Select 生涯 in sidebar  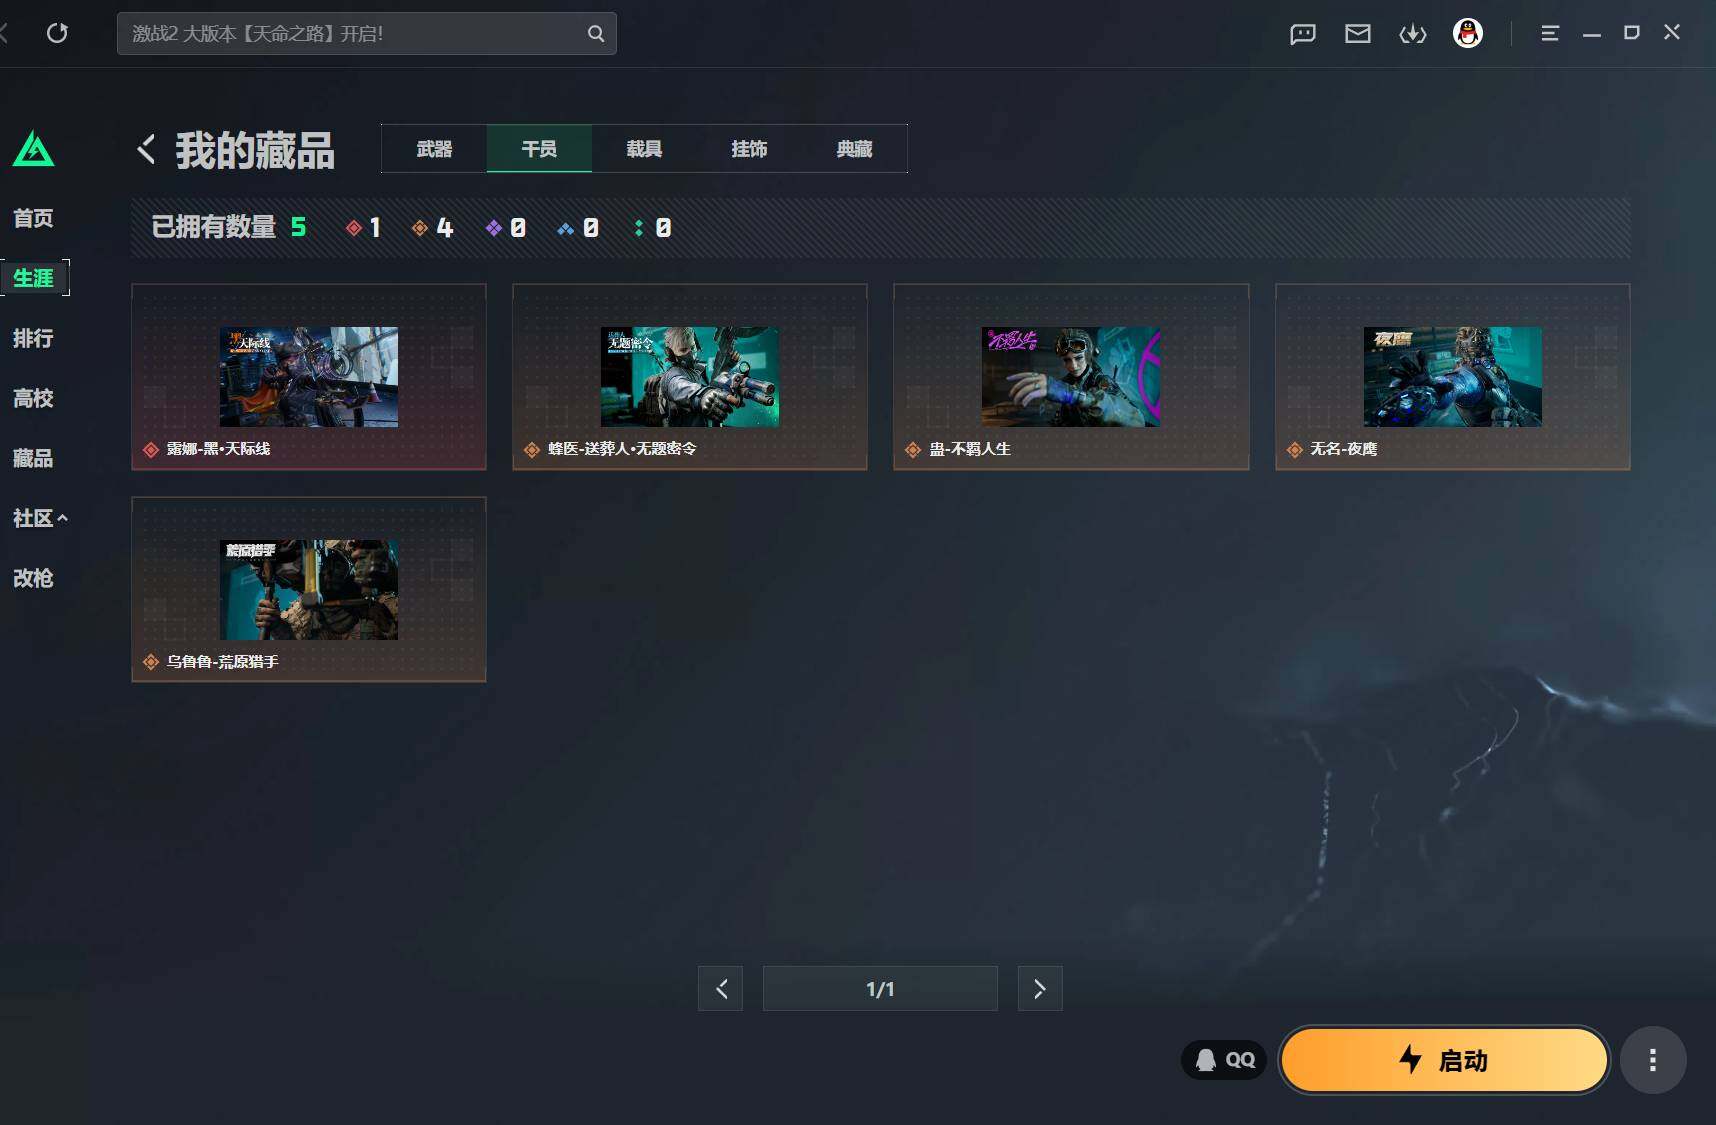point(34,278)
